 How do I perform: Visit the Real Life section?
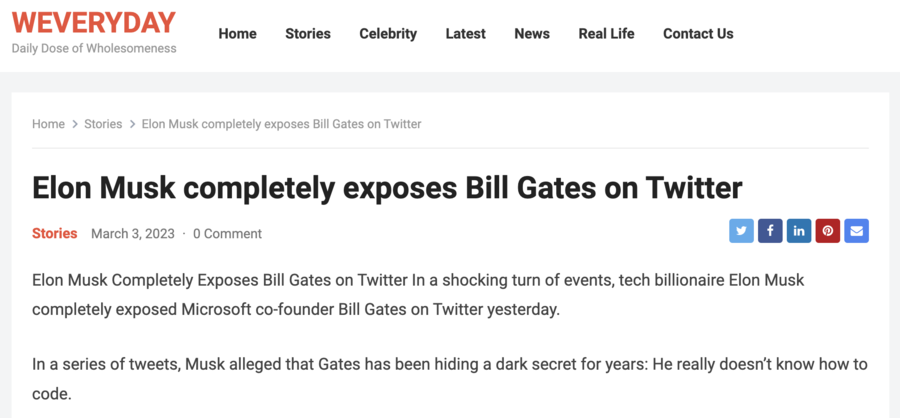[x=606, y=34]
